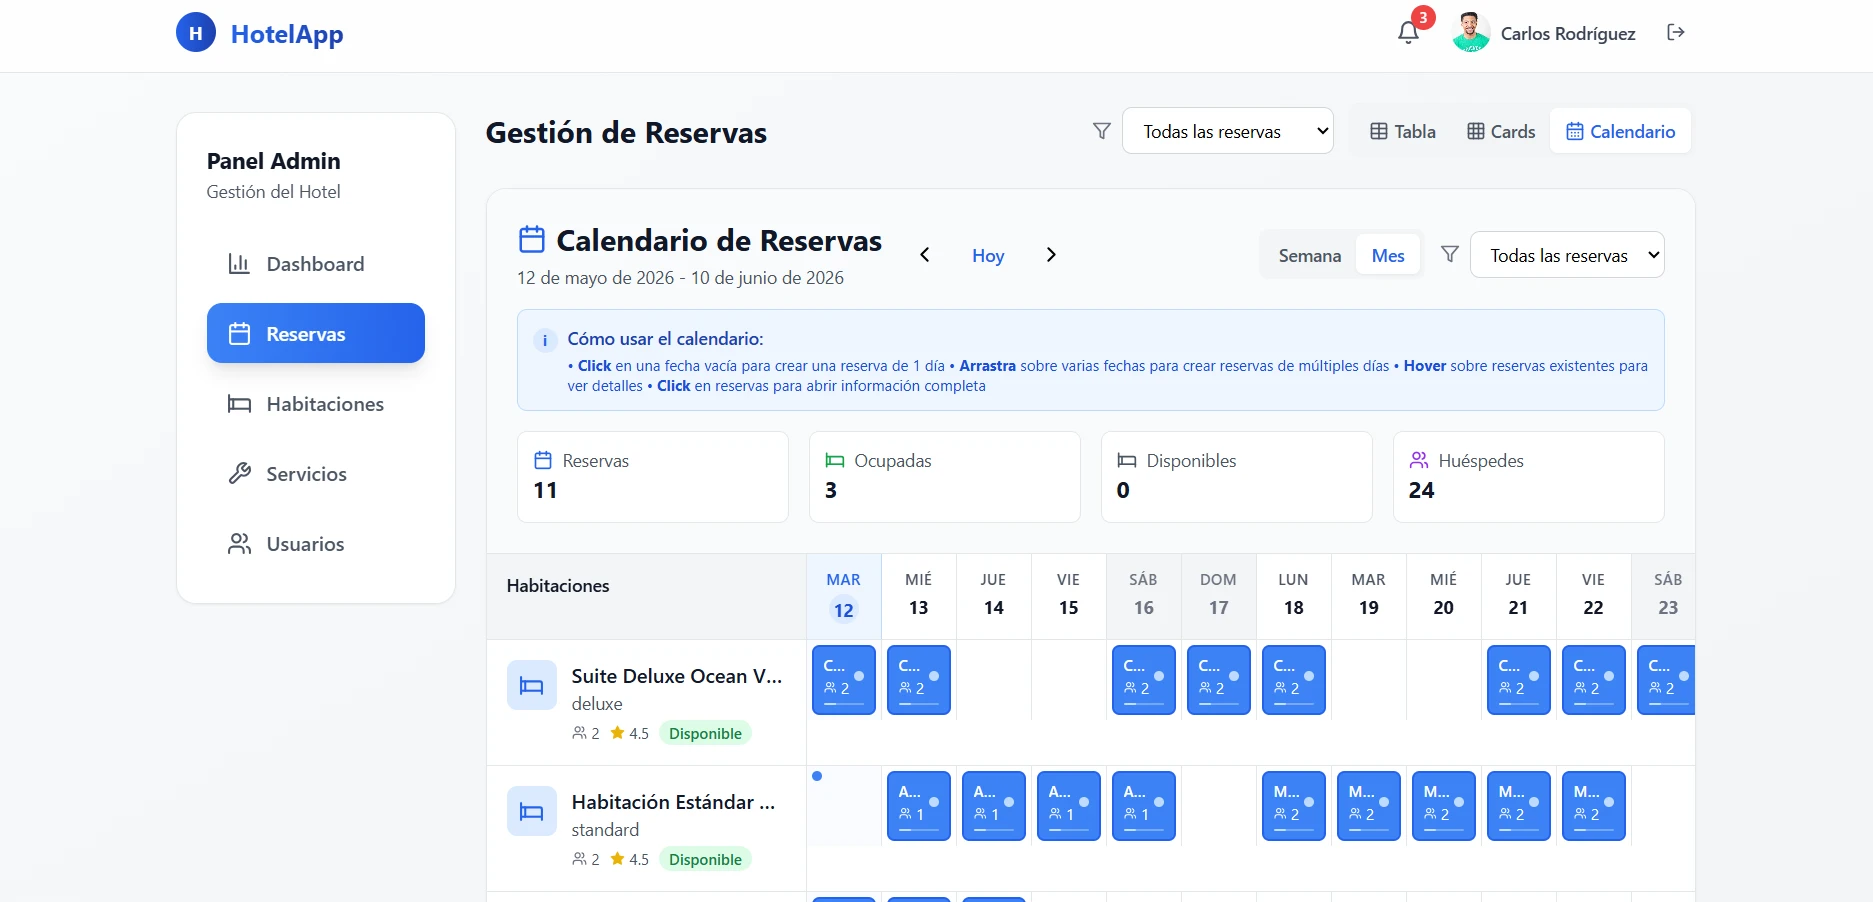Select the MIÉ 20 day header
The height and width of the screenshot is (902, 1873).
[1444, 596]
